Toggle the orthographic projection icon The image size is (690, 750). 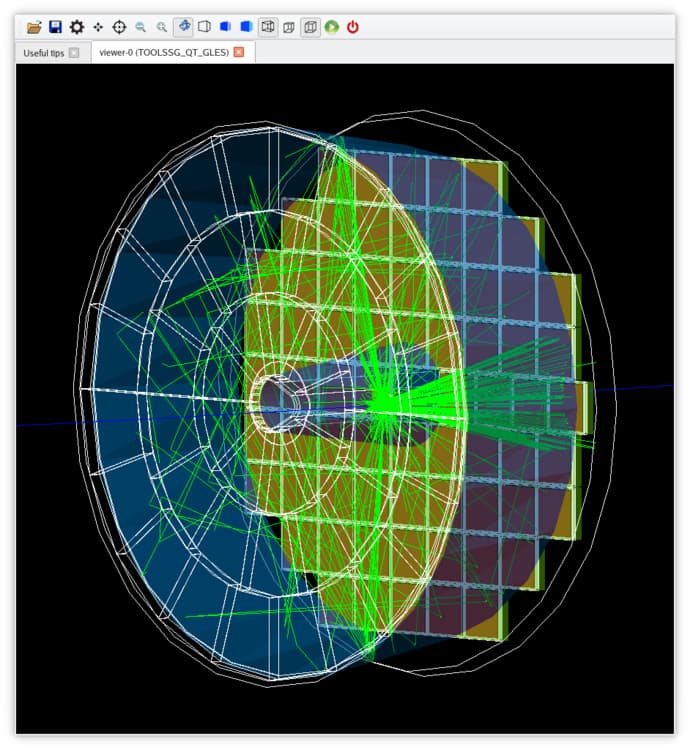tap(310, 27)
